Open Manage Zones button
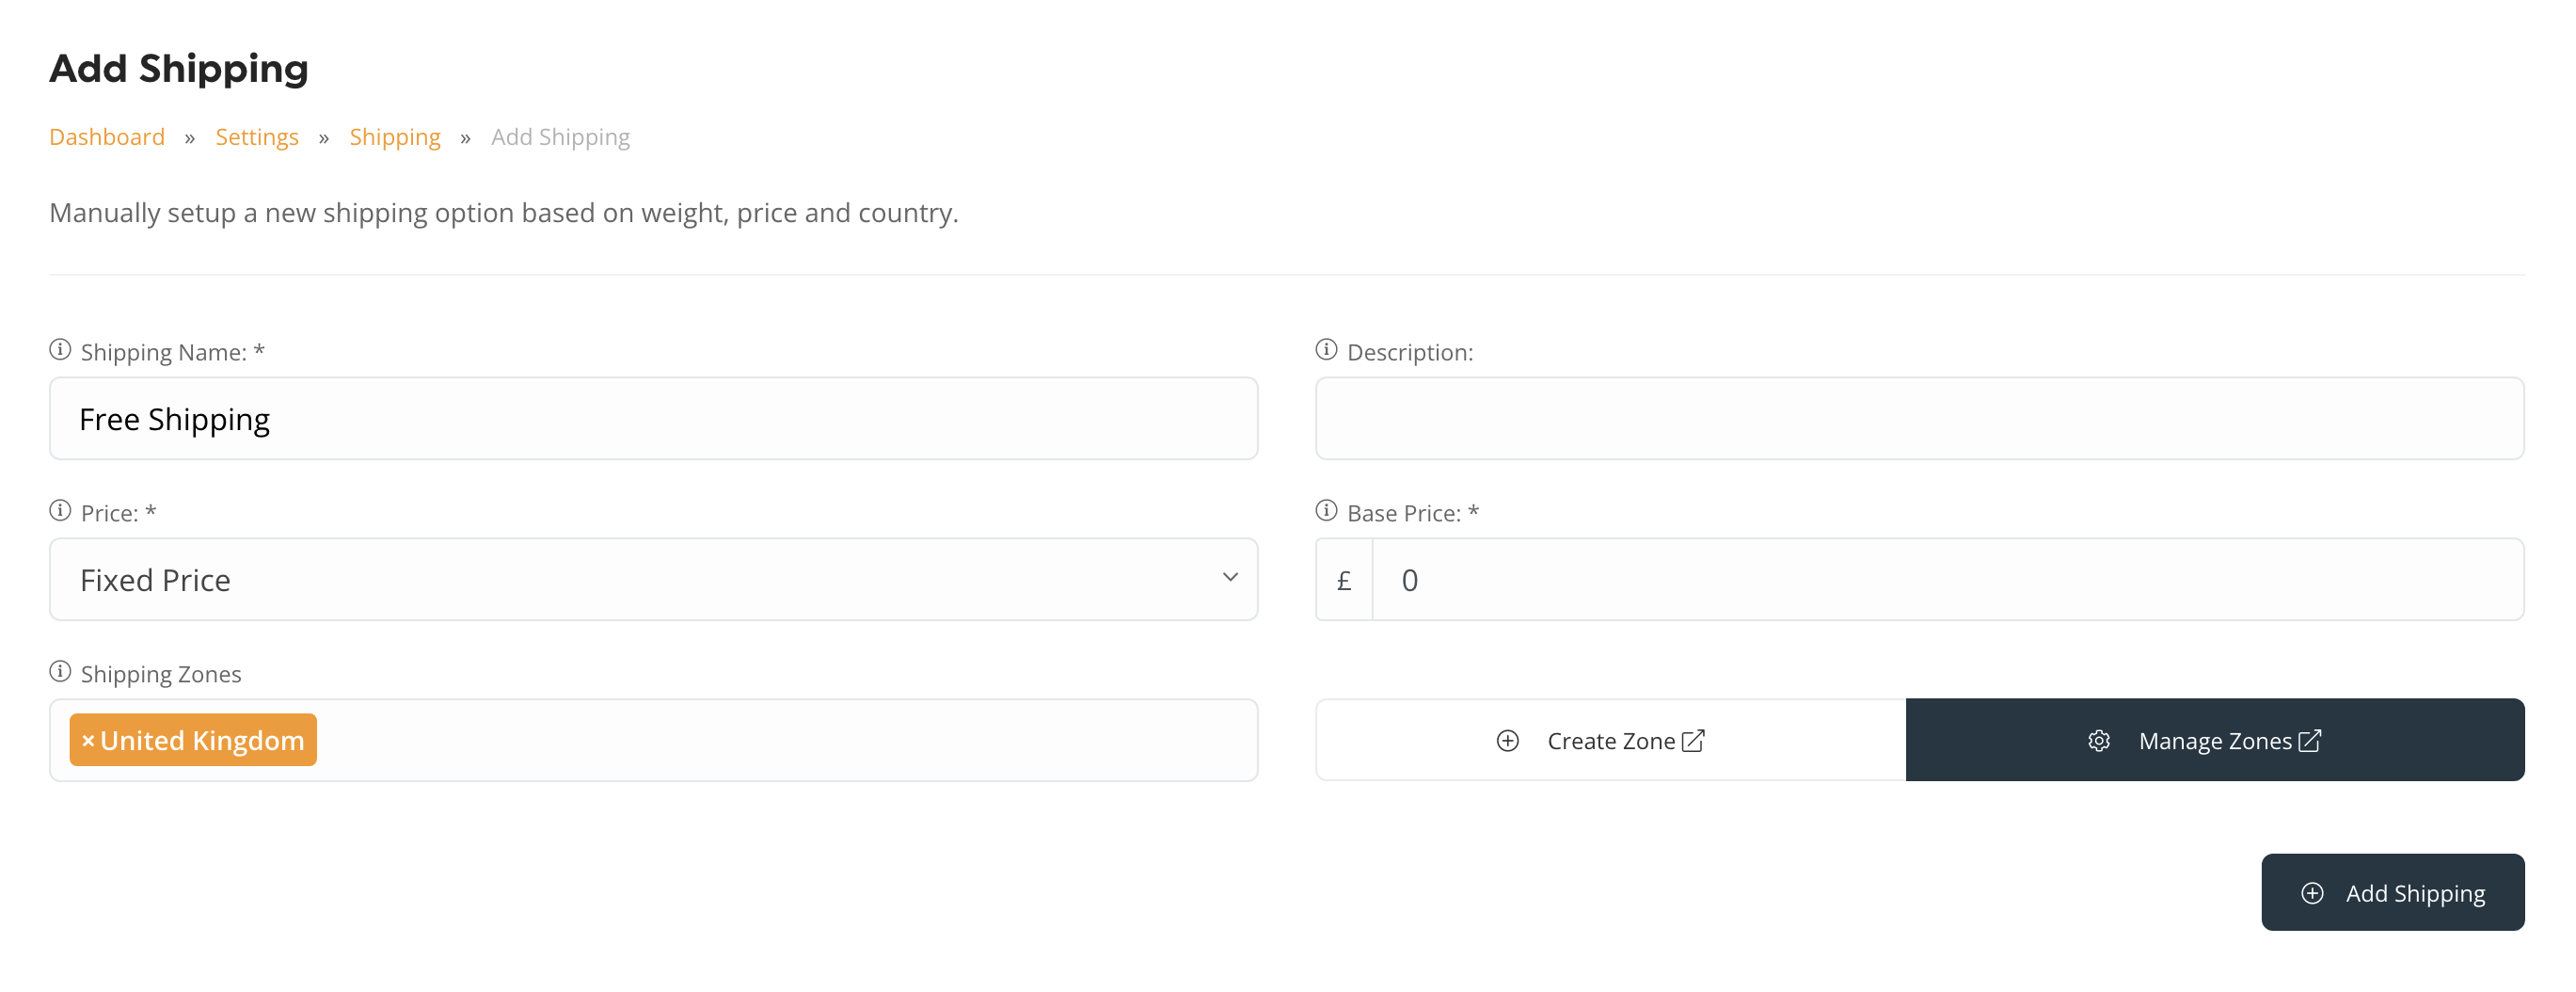 point(2214,741)
